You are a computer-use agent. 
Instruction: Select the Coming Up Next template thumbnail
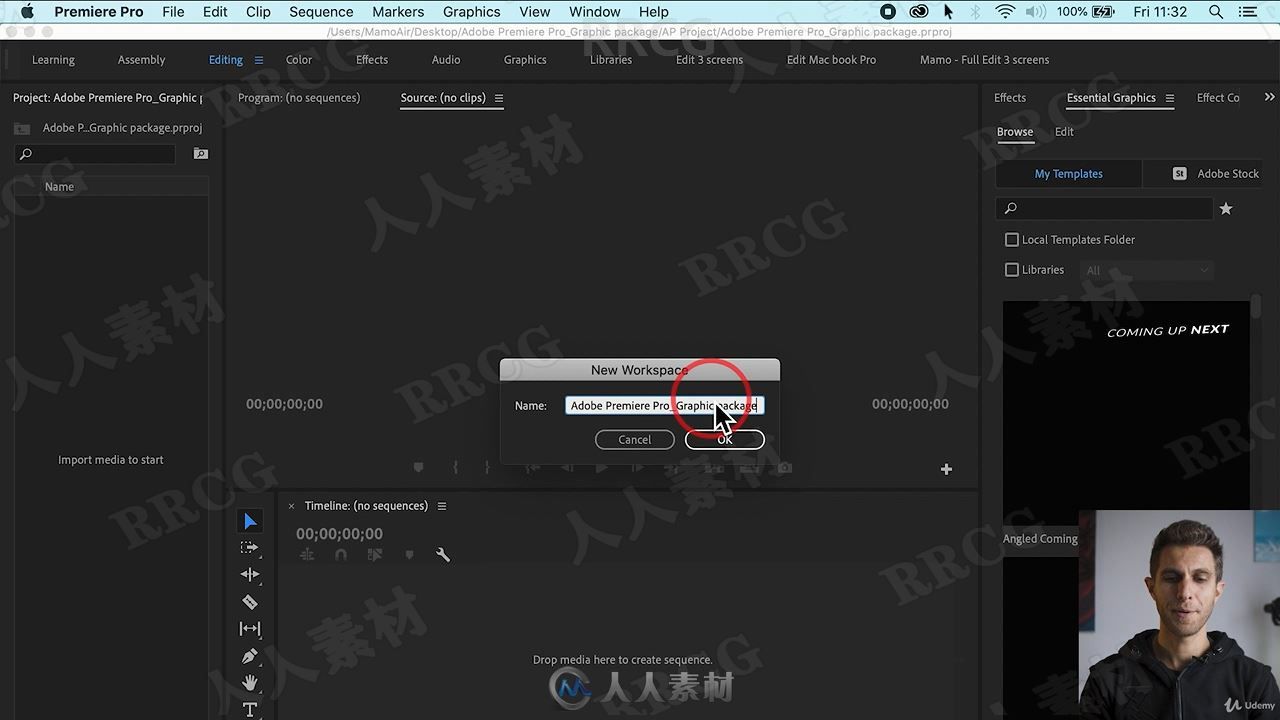[1126, 412]
